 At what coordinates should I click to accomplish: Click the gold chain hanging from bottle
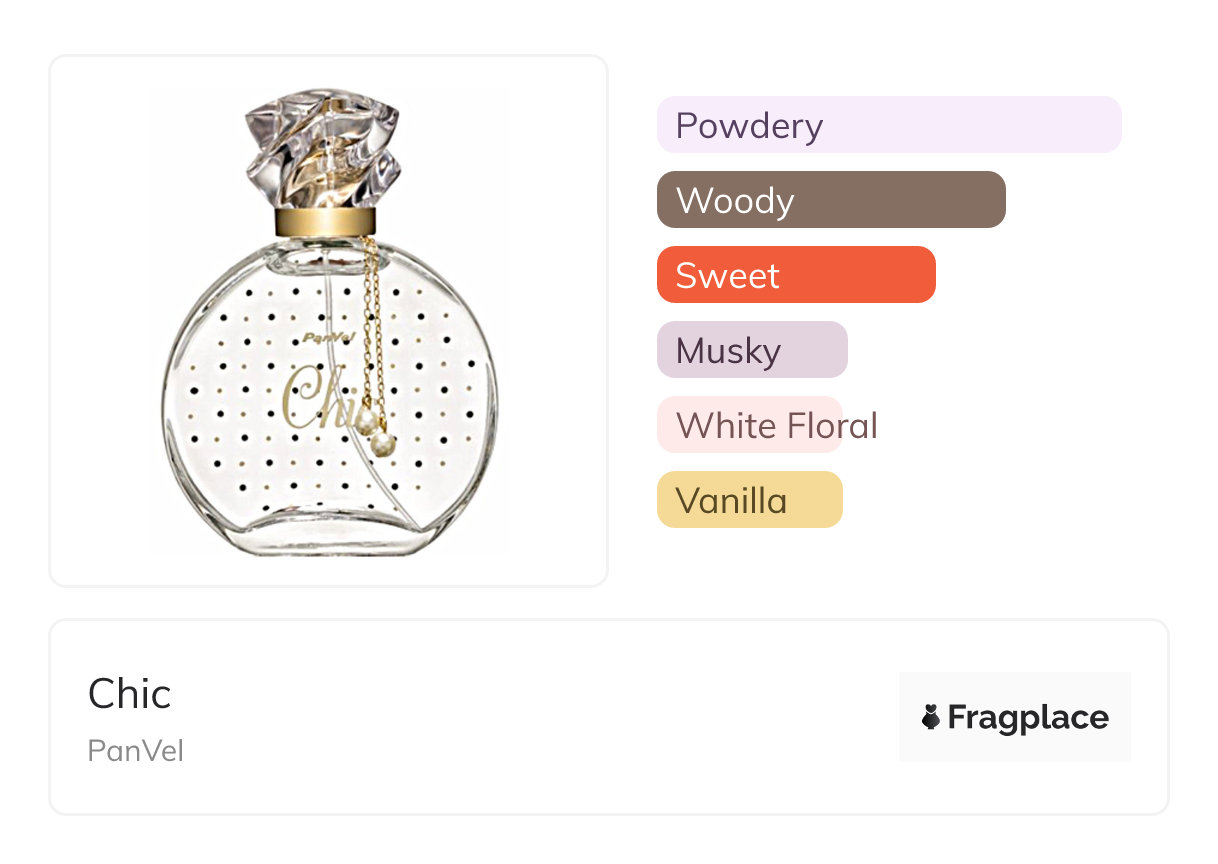point(371,320)
